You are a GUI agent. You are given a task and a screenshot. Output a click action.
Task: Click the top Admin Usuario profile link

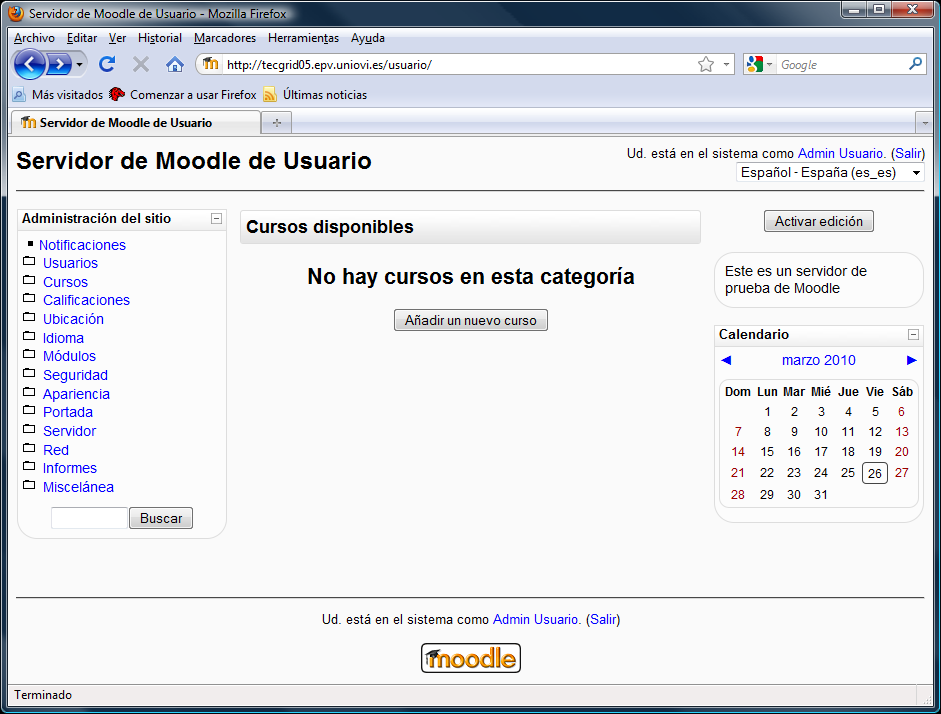[841, 154]
